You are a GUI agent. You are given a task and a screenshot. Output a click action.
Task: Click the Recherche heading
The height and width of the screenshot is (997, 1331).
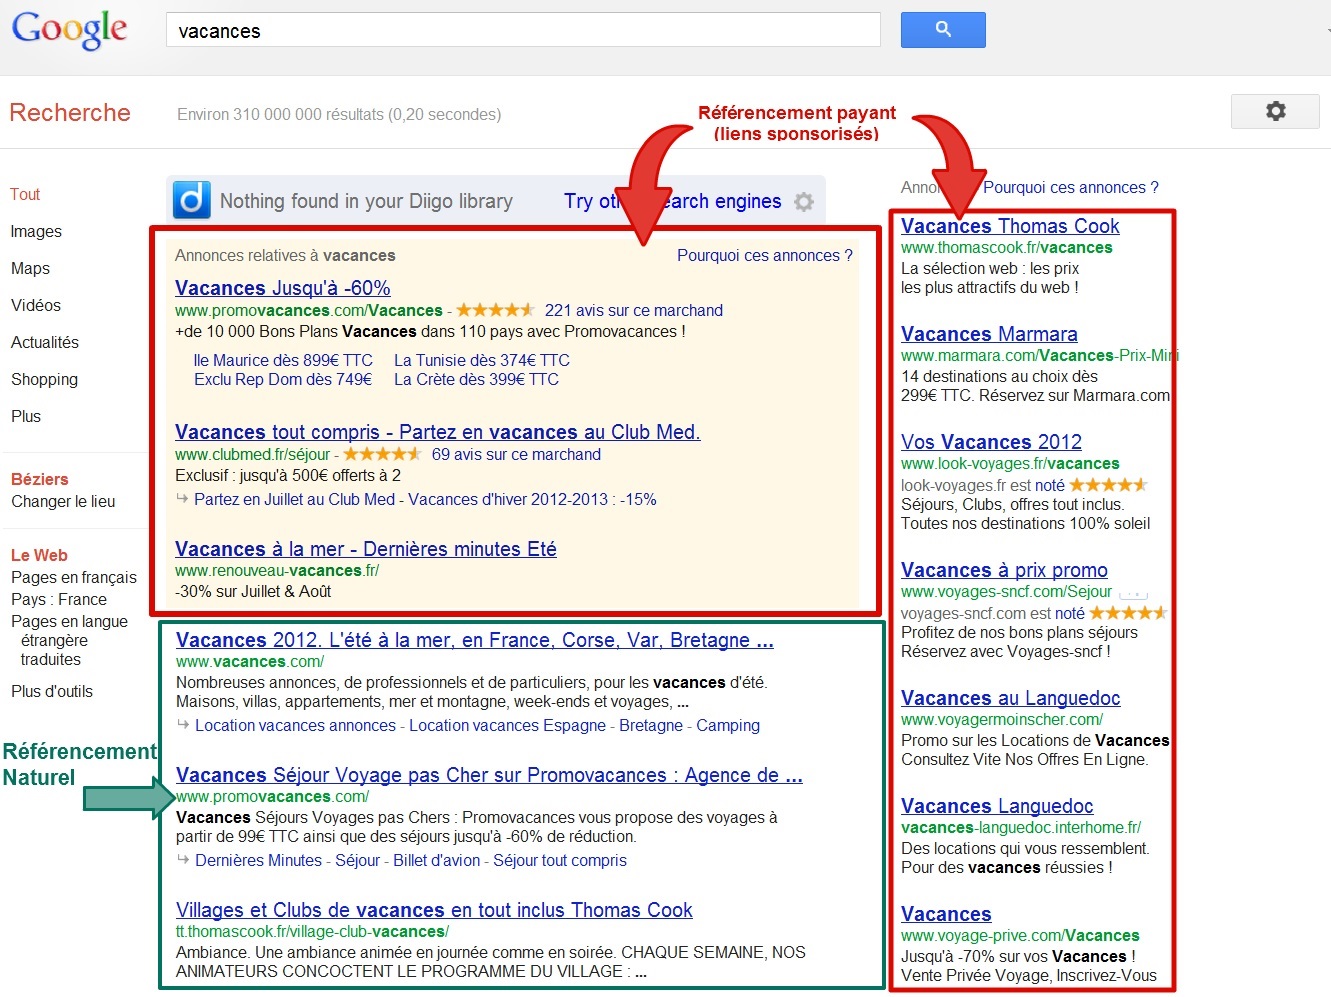point(70,113)
